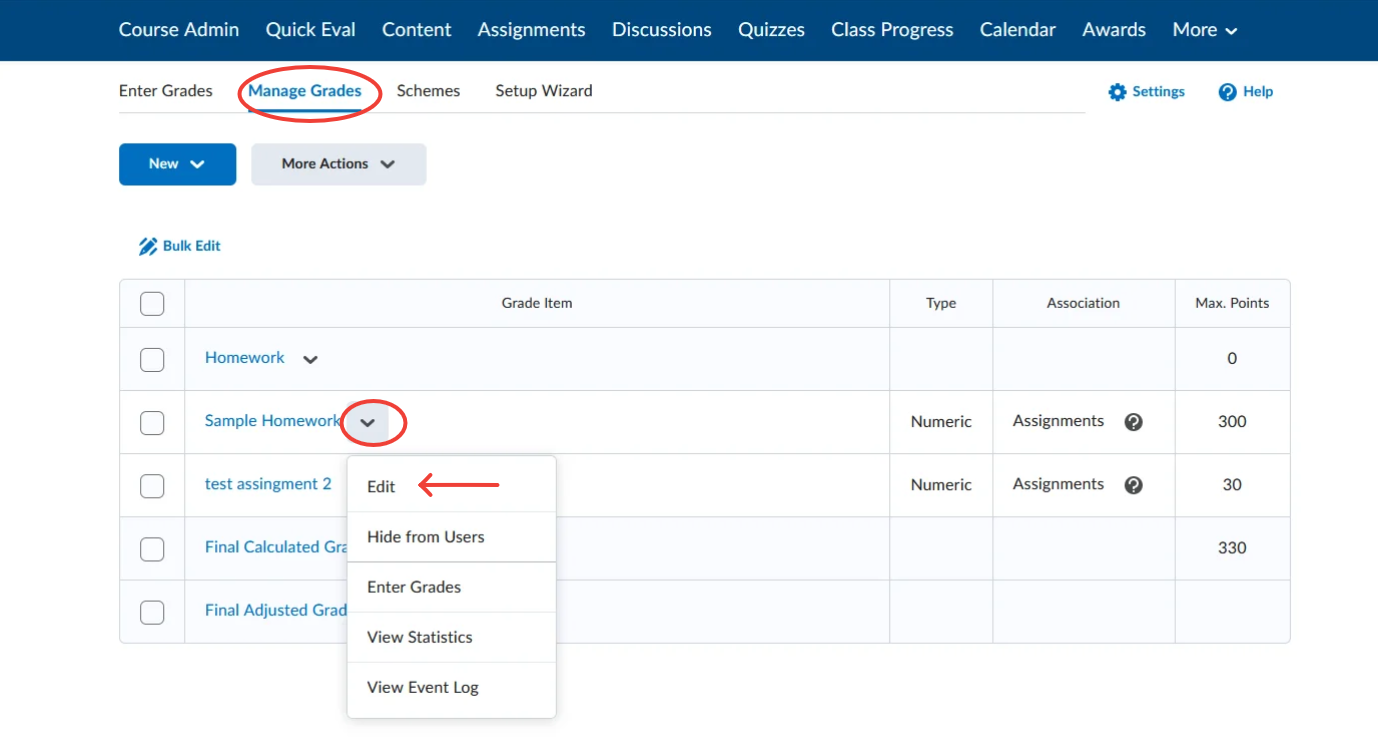Screen dimensions: 1378x746
Task: Check the Homework category checkbox
Action: 152,358
